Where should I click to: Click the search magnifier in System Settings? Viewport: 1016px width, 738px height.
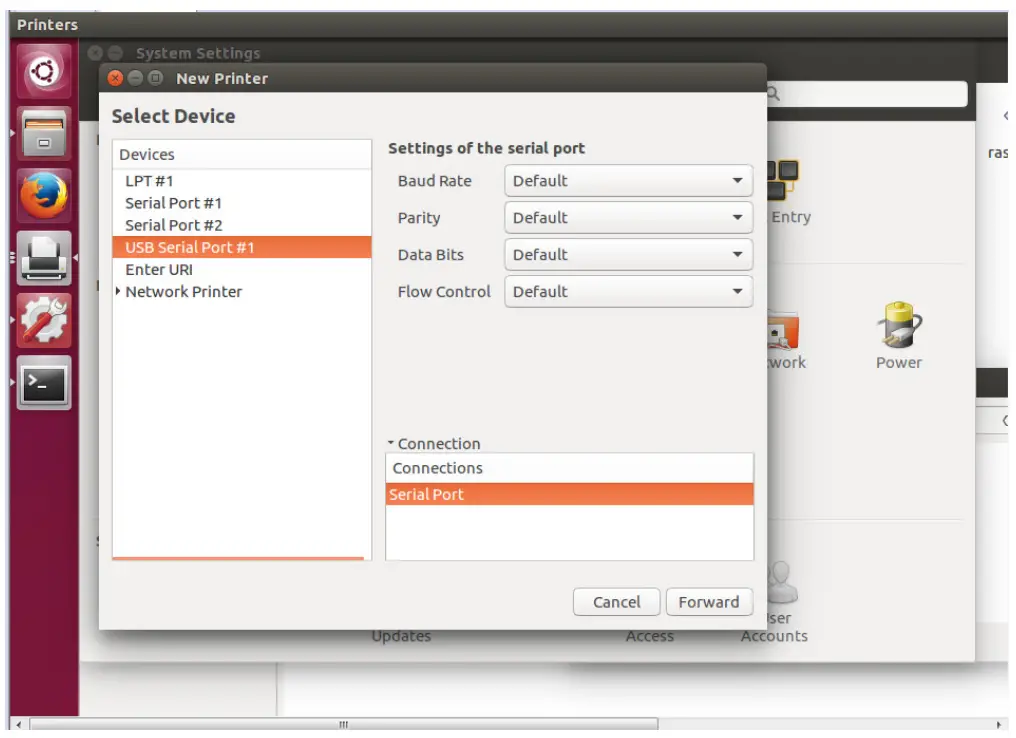coord(774,94)
